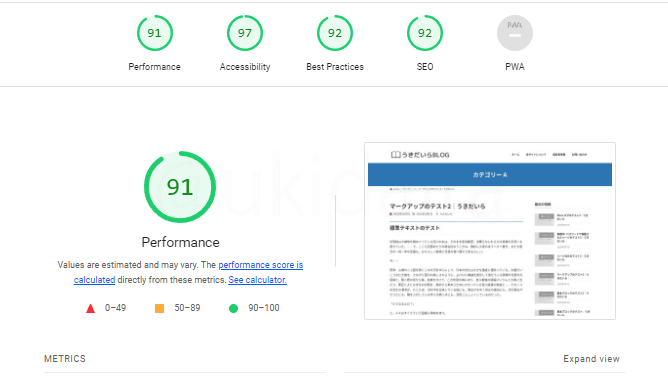Open the 'See calculator.' link
This screenshot has width=668, height=376.
(x=257, y=280)
